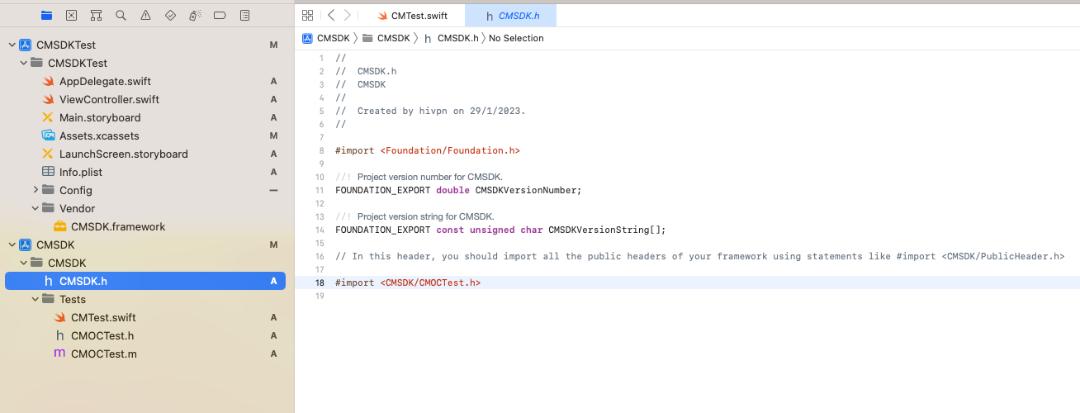Screen dimensions: 1080x413
Task: Click the plist table icon of Info.plist
Action: (x=48, y=172)
